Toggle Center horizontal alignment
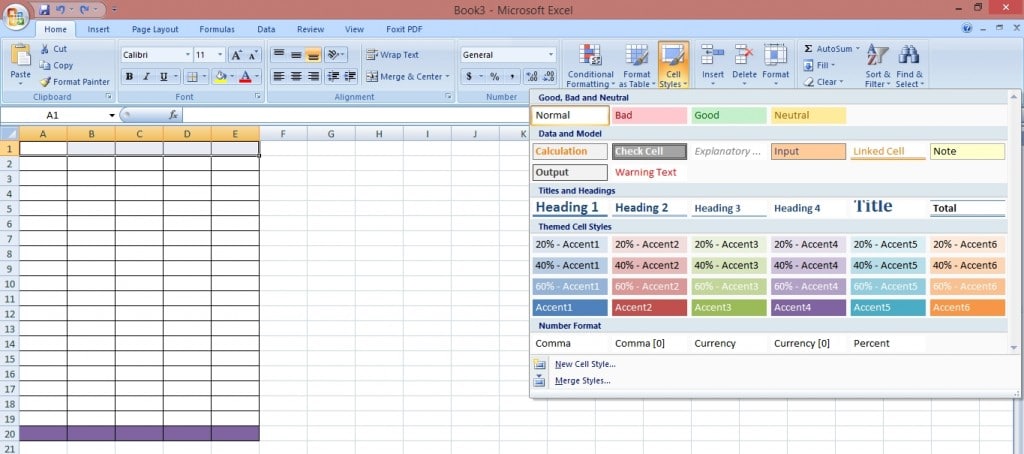 (x=296, y=76)
